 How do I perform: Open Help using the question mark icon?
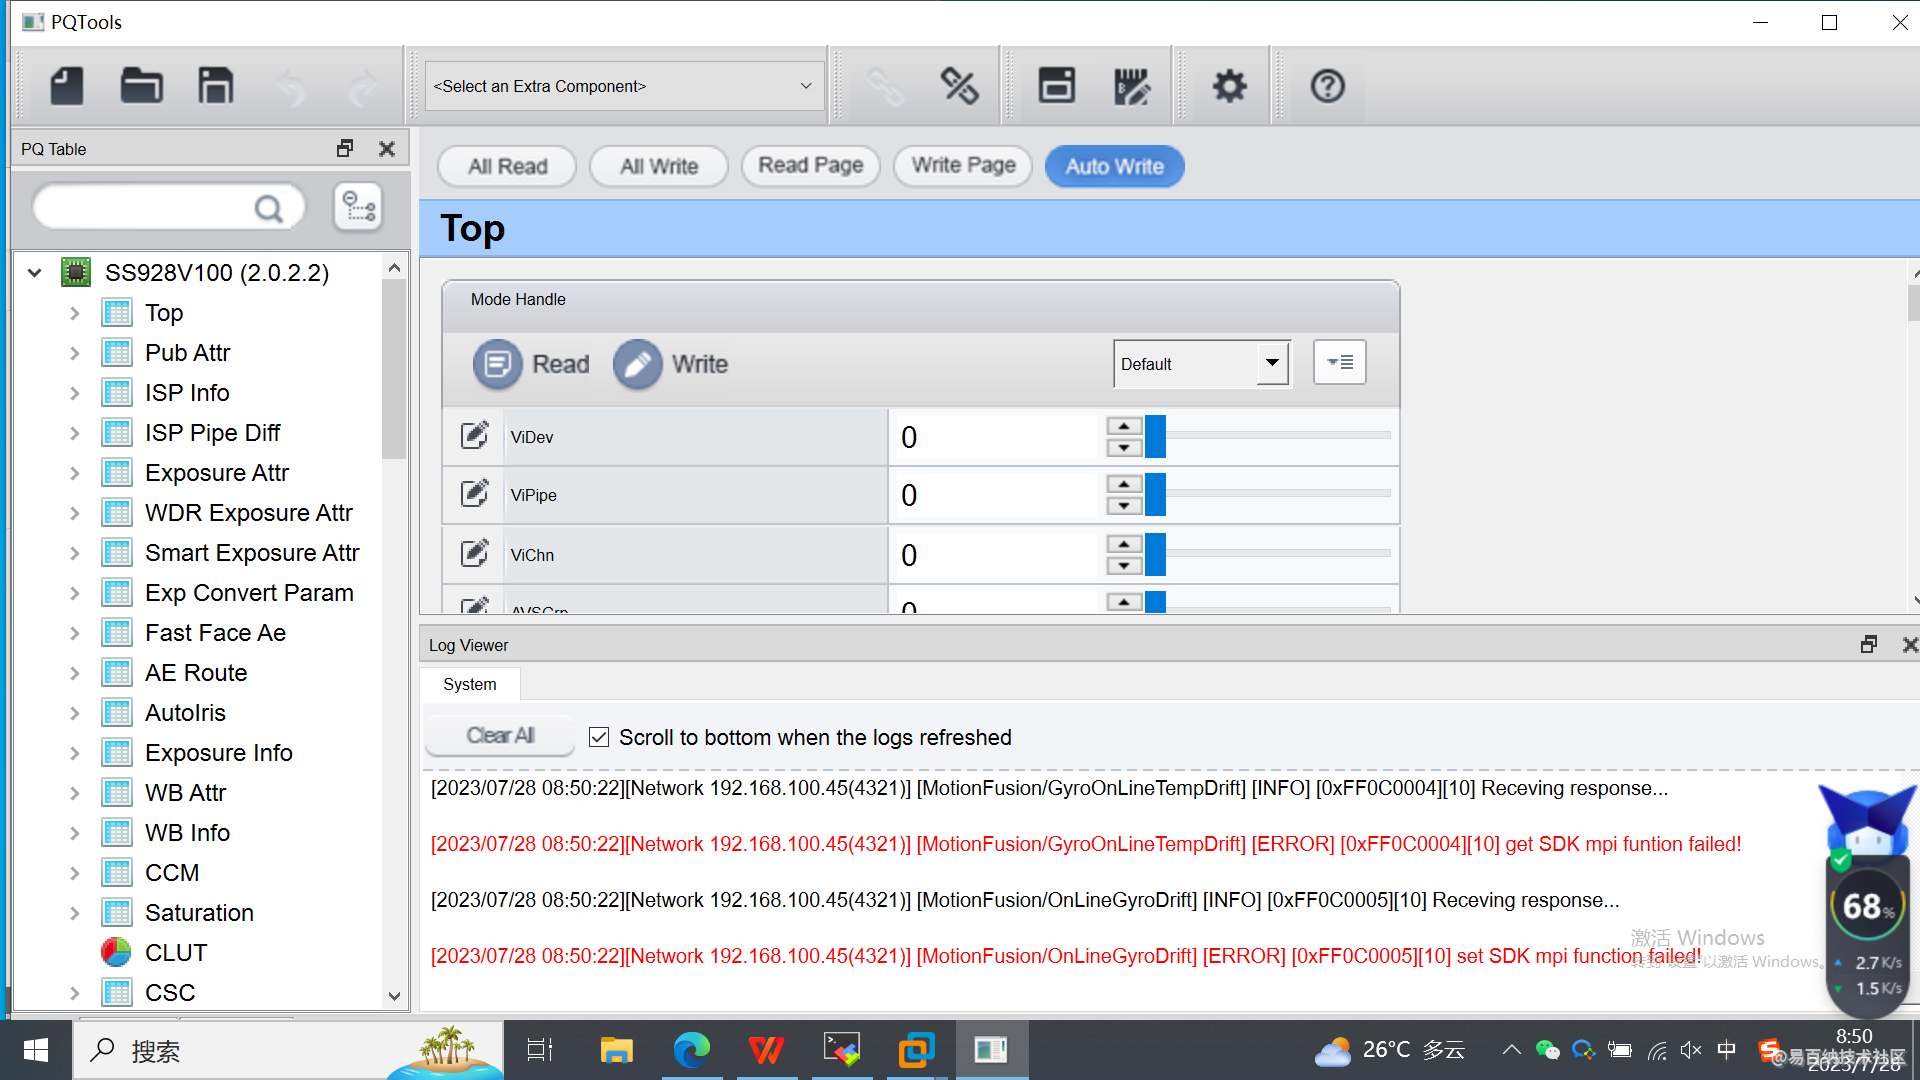coord(1327,86)
